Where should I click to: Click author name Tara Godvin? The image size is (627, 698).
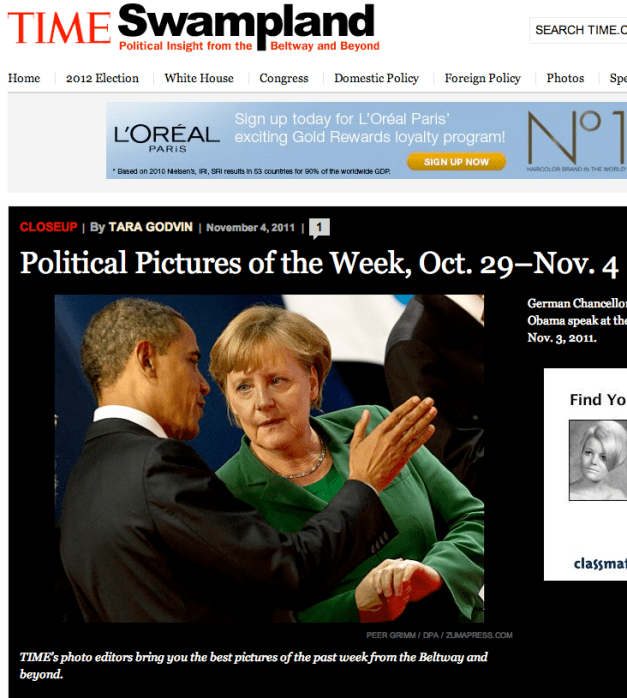click(x=151, y=227)
